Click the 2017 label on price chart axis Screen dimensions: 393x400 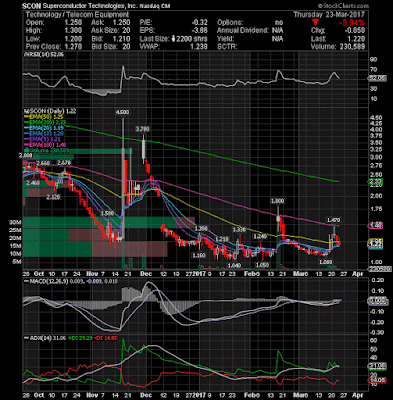pos(200,274)
